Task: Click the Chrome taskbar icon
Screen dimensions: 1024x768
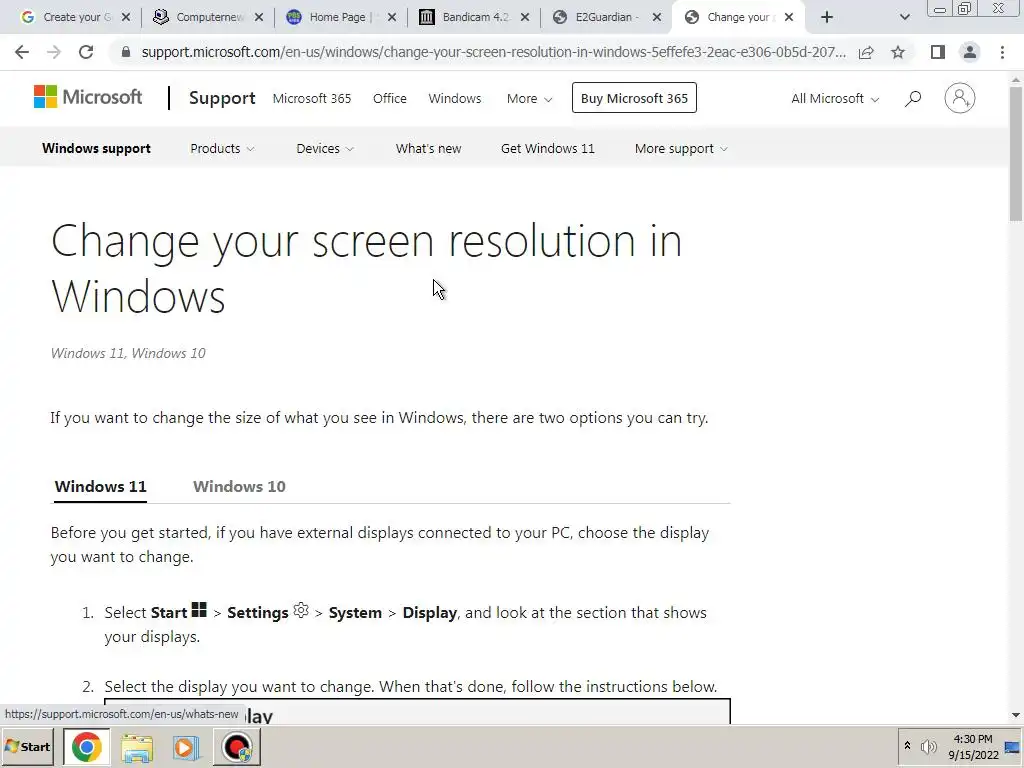Action: 86,747
